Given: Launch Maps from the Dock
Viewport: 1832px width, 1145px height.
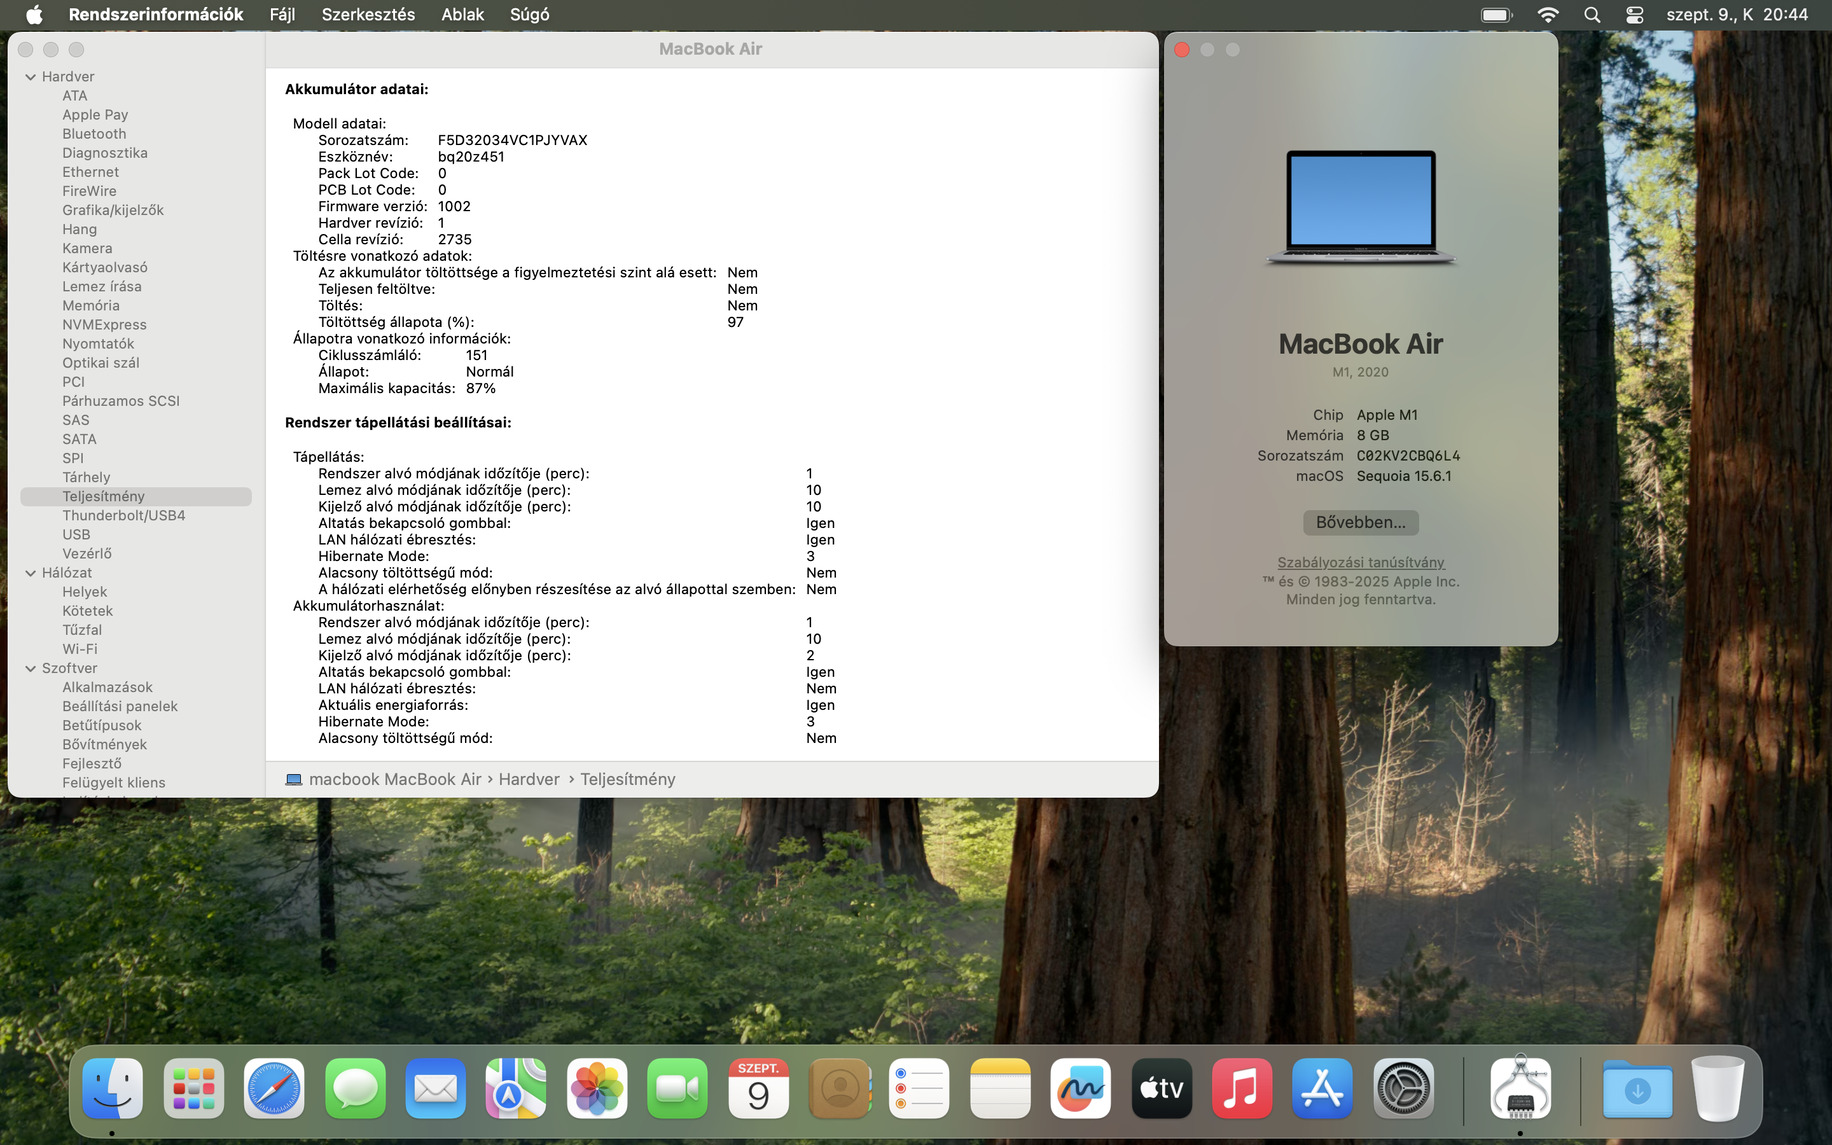Looking at the screenshot, I should point(516,1088).
